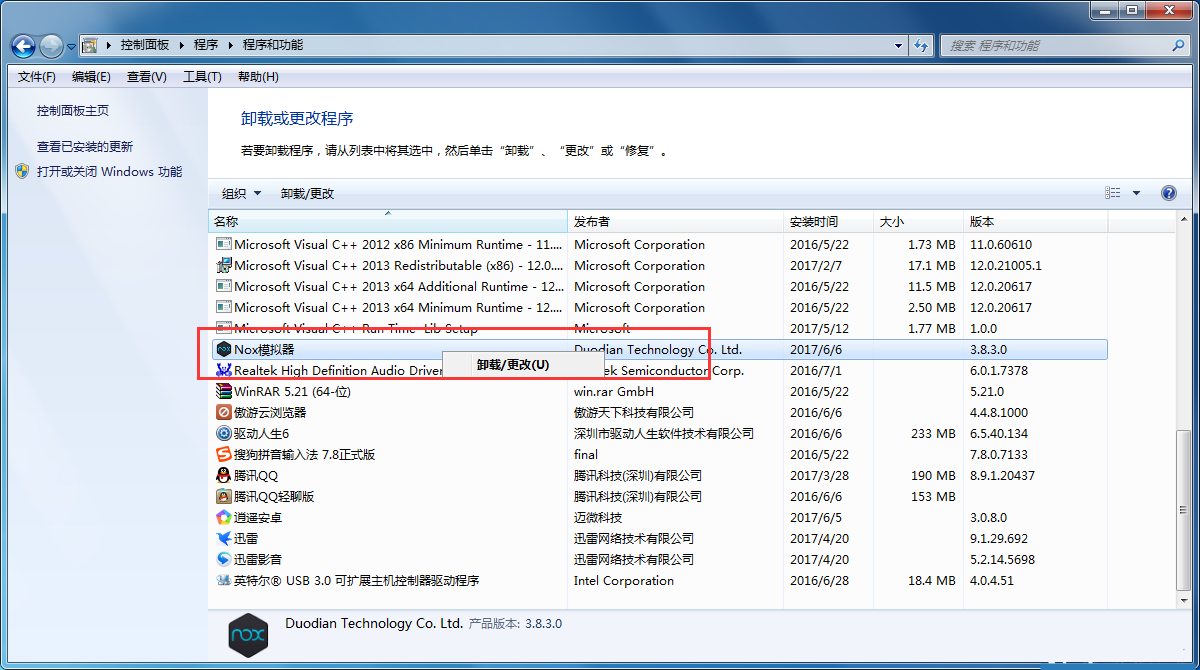This screenshot has width=1200, height=670.
Task: Click the 迅雷 bird icon
Action: [224, 538]
